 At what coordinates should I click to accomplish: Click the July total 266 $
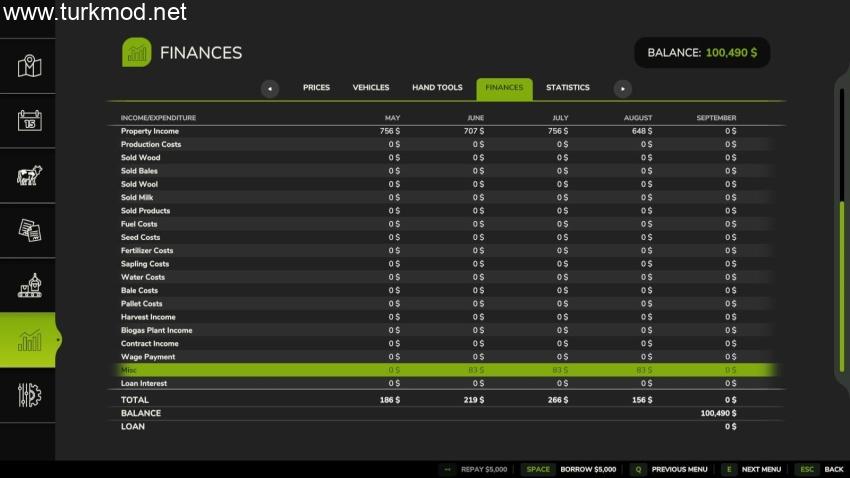click(558, 400)
